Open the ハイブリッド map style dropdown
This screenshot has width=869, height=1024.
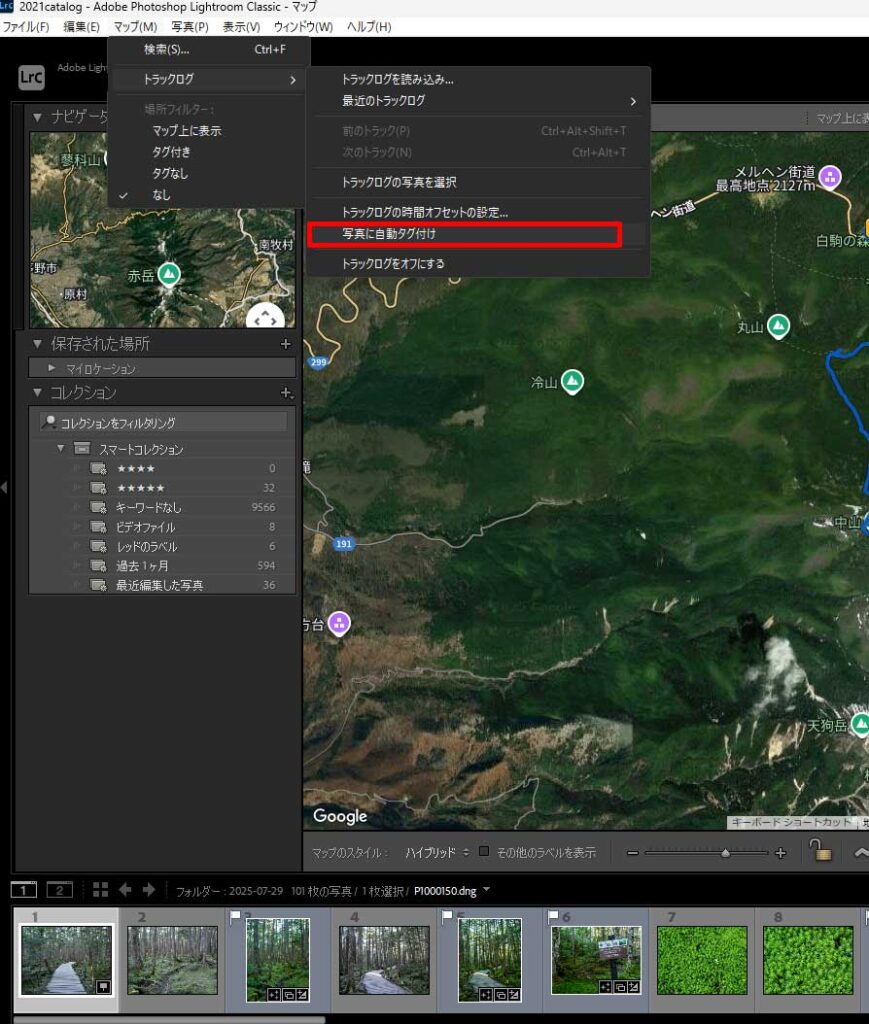437,853
